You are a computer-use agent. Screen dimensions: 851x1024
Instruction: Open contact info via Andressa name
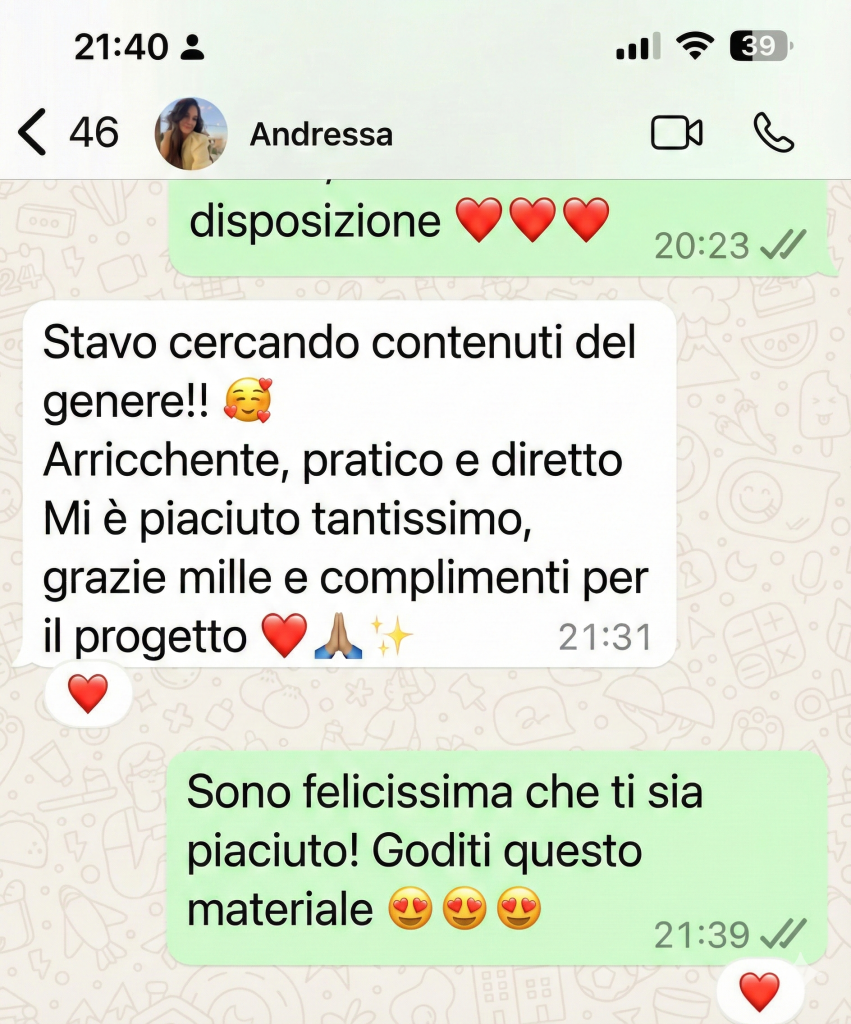tap(321, 135)
